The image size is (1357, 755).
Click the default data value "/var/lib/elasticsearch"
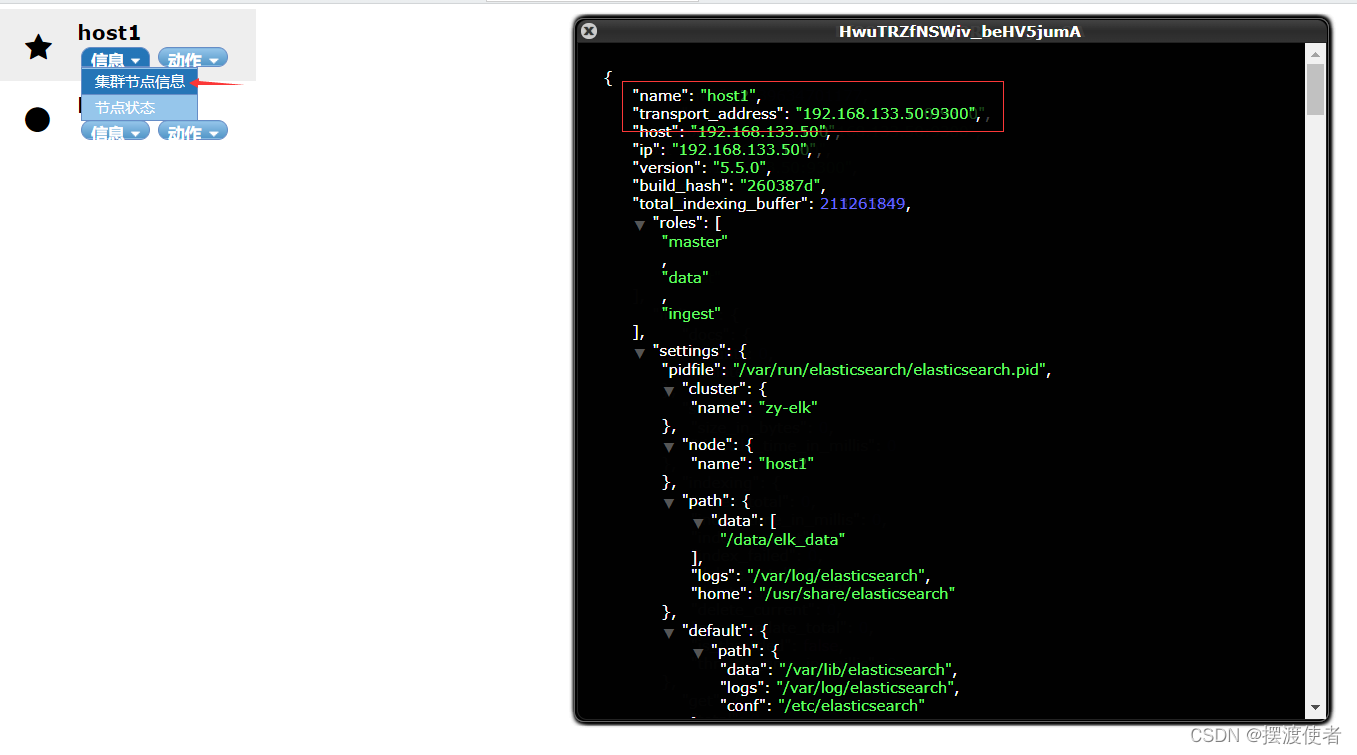(x=866, y=669)
